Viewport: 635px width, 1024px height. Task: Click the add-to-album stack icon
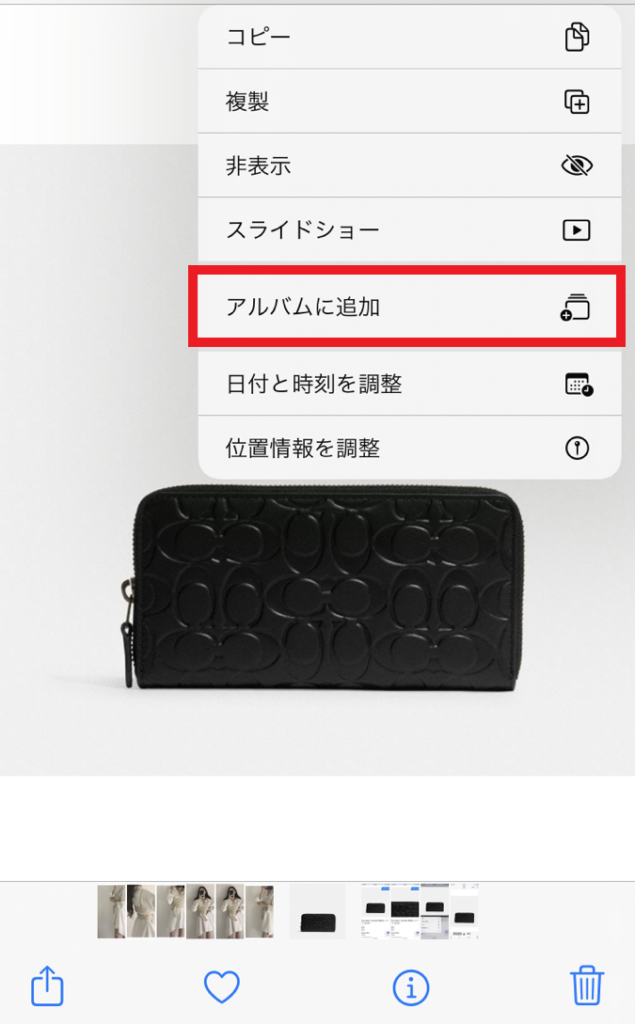point(575,307)
